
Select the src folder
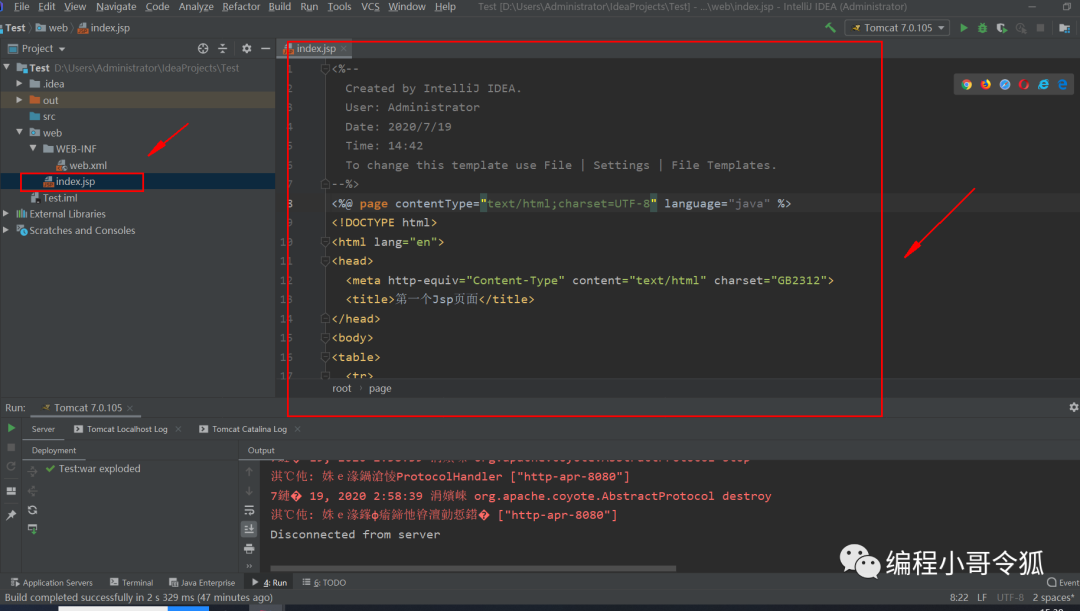click(48, 116)
